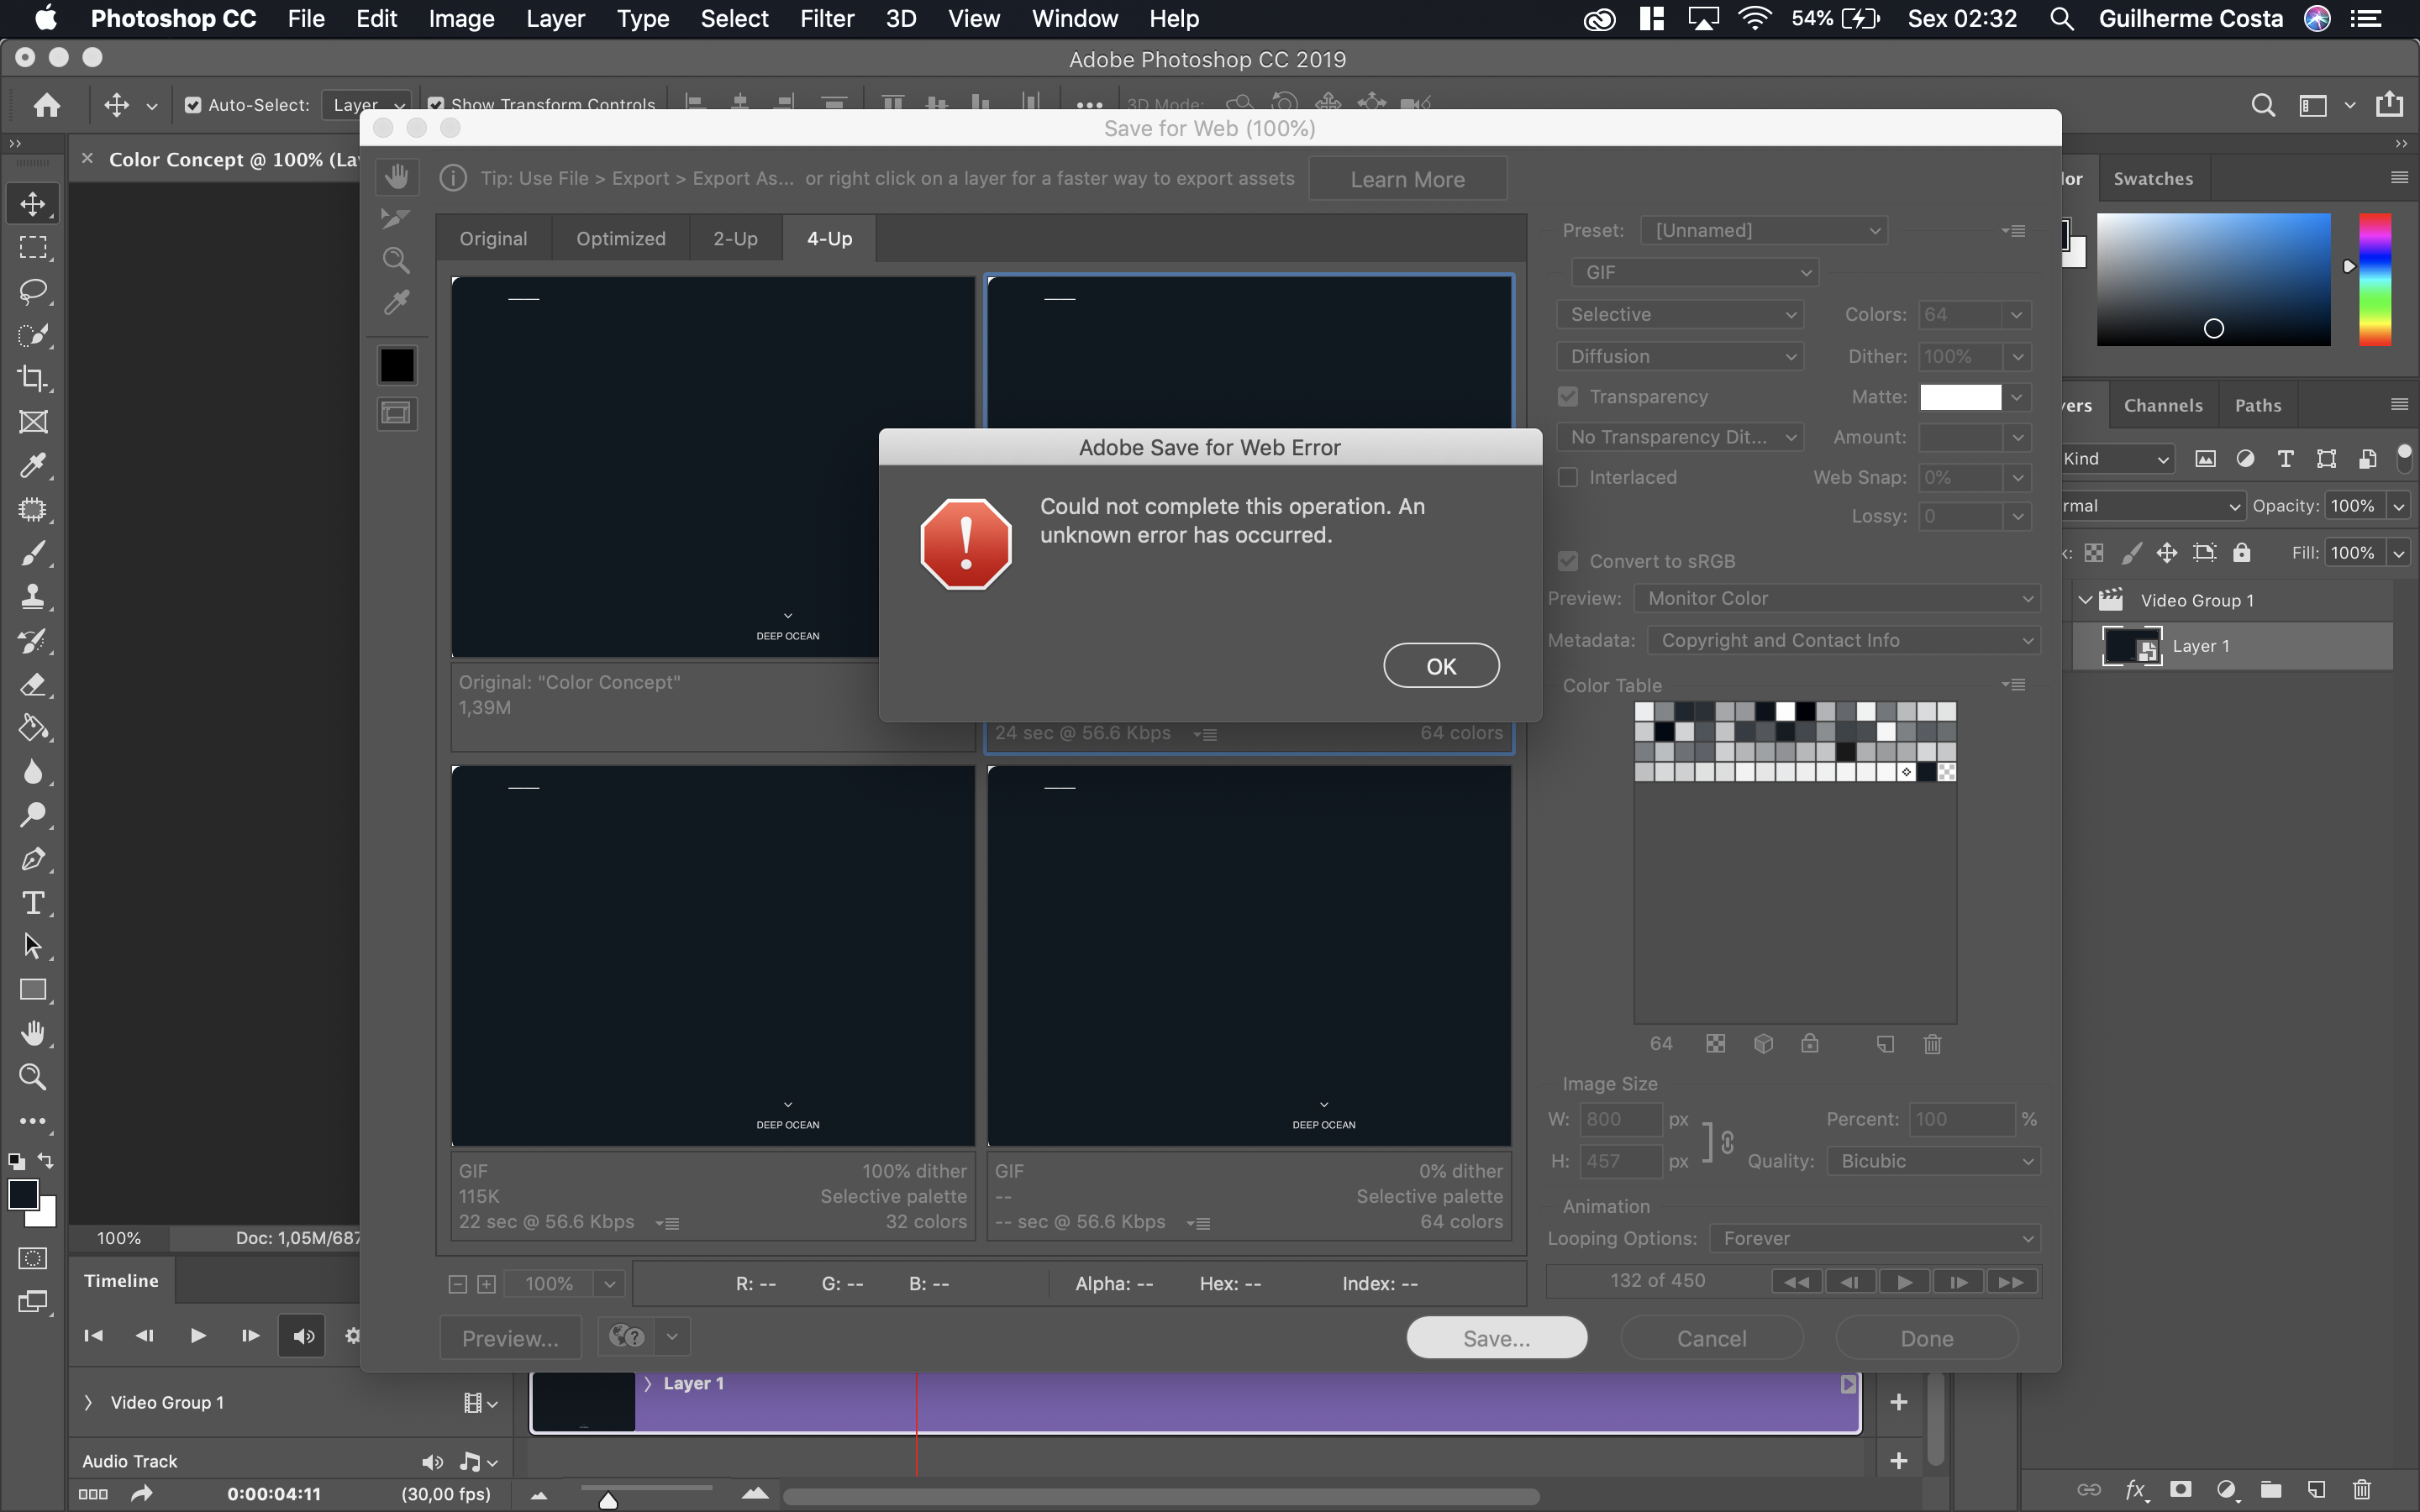Click the hue spectrum slider in Color panel
The image size is (2420, 1512).
pyautogui.click(x=2375, y=279)
